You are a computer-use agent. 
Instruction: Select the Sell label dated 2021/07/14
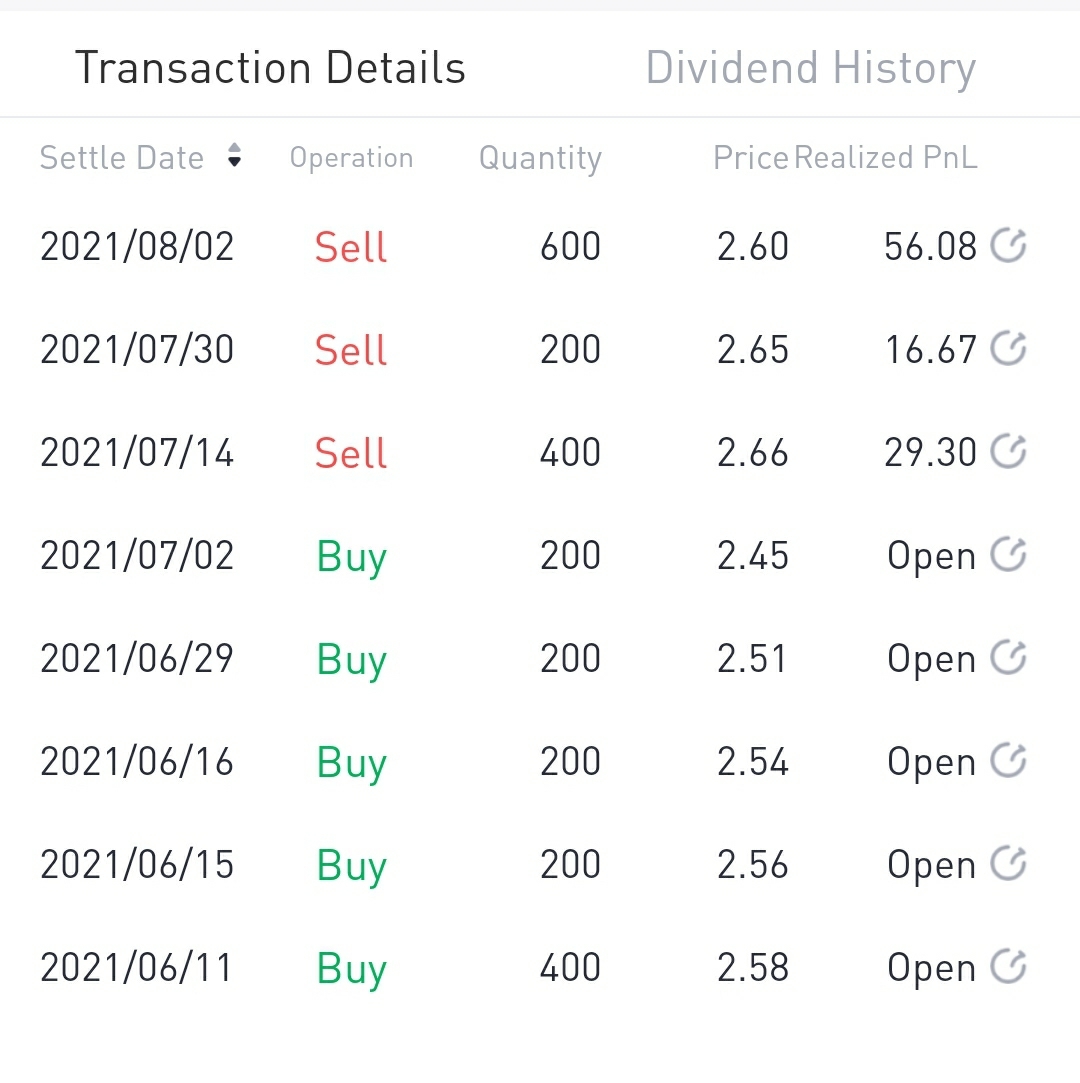pos(350,453)
